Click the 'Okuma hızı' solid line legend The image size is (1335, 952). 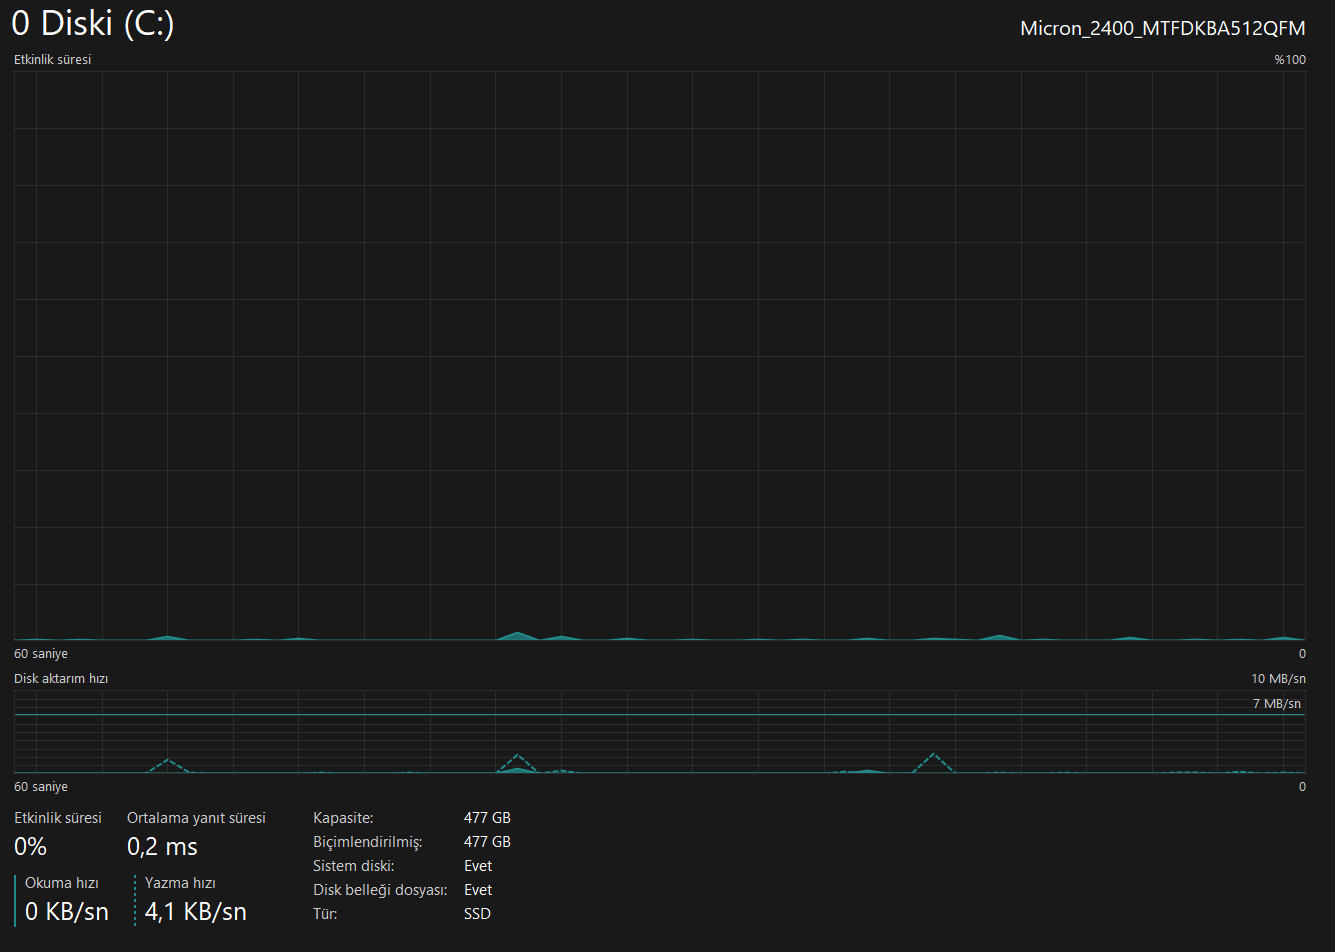click(16, 900)
